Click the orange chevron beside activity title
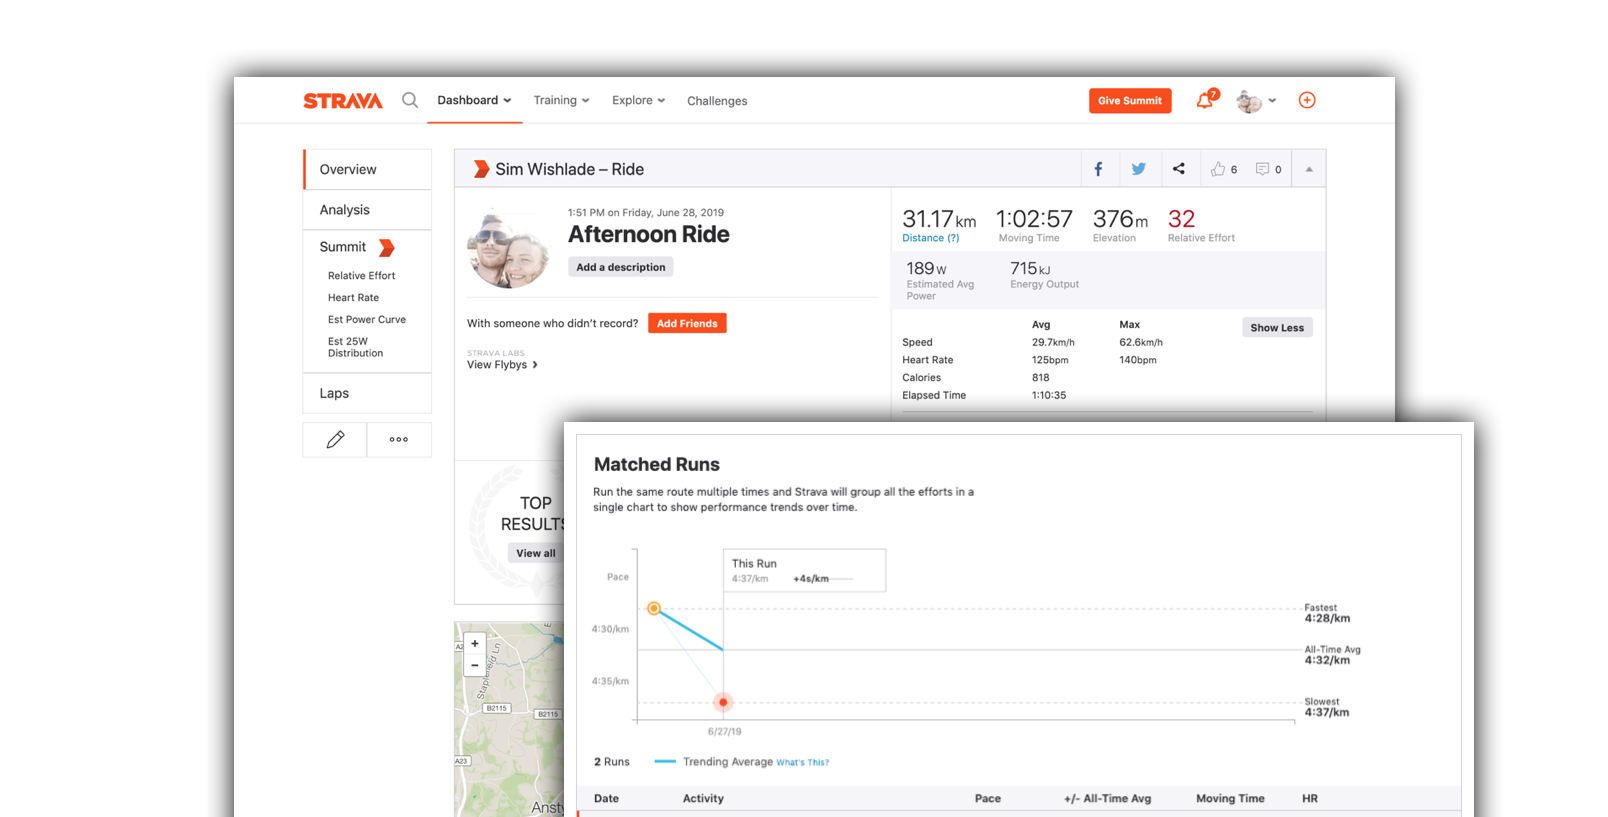This screenshot has height=817, width=1608. (481, 169)
